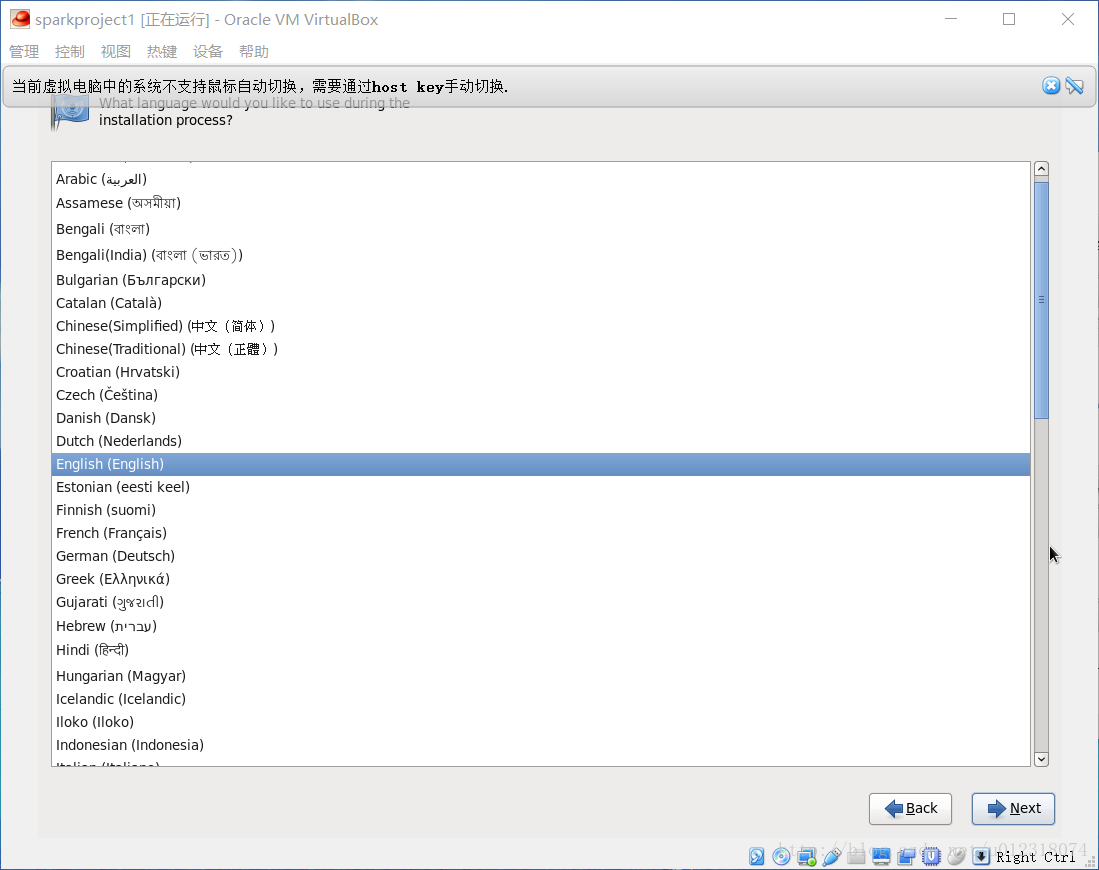Viewport: 1099px width, 870px height.
Task: Select Arabic language
Action: click(x=540, y=179)
